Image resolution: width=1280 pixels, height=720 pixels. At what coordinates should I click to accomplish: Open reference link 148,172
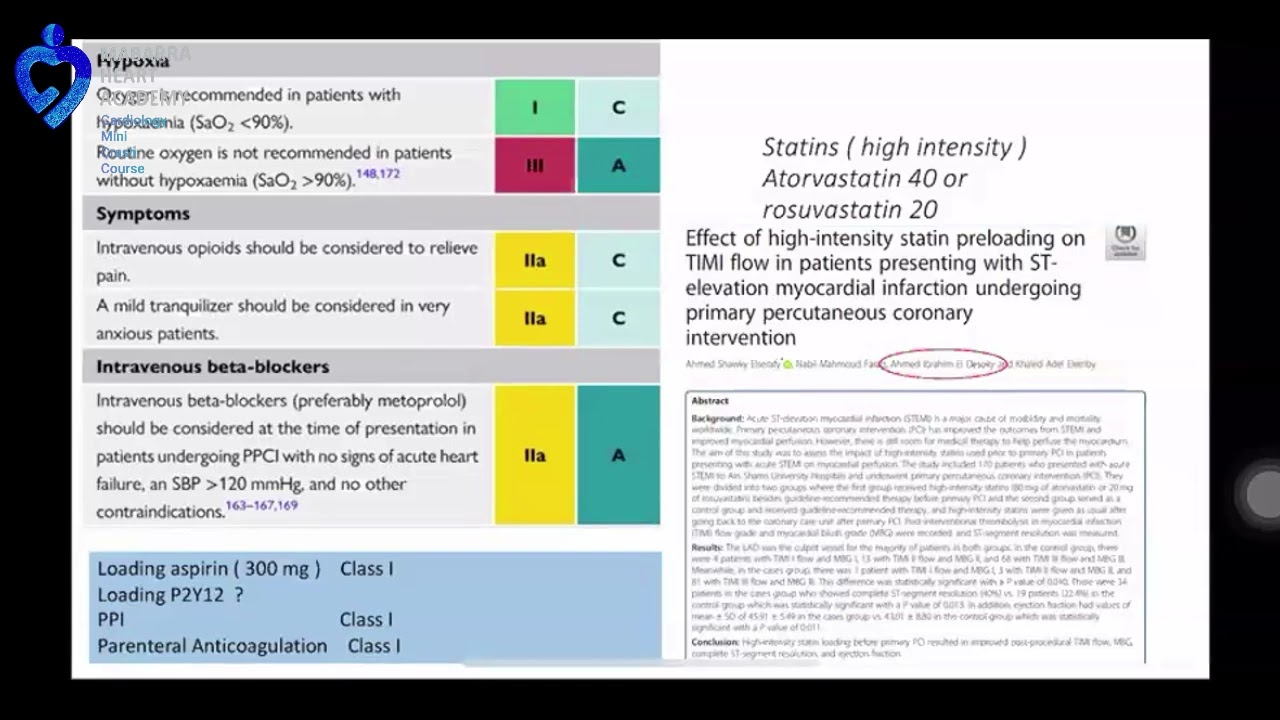pyautogui.click(x=377, y=174)
